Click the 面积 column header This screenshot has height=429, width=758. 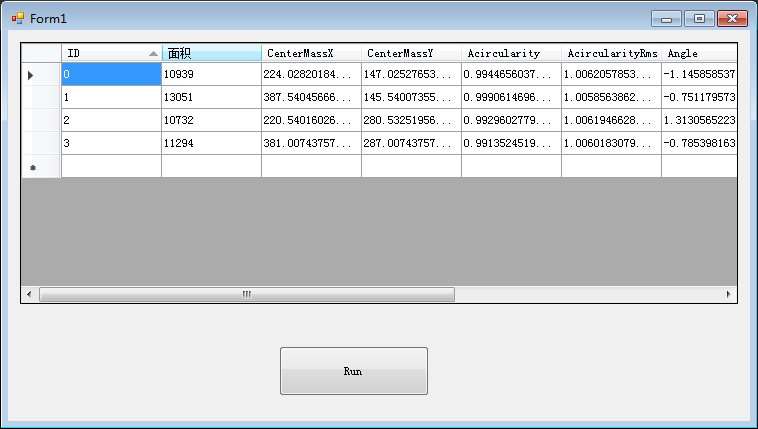point(211,53)
